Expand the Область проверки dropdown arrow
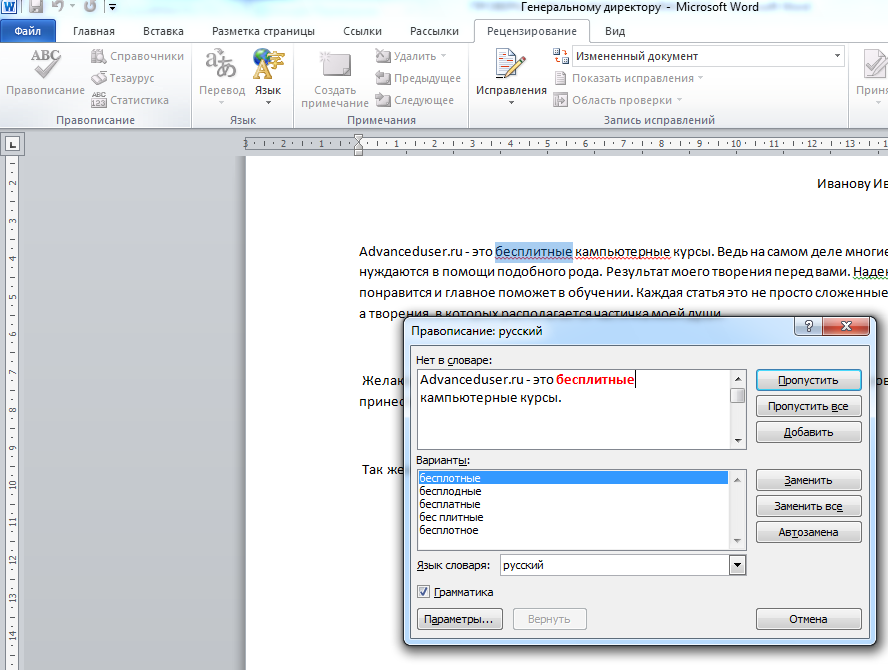The image size is (888, 670). pos(679,100)
